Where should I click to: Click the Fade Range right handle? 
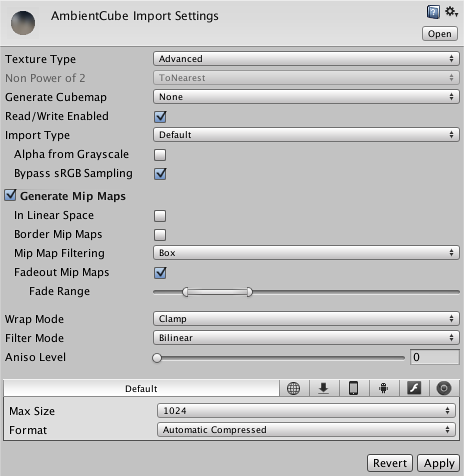(250, 292)
